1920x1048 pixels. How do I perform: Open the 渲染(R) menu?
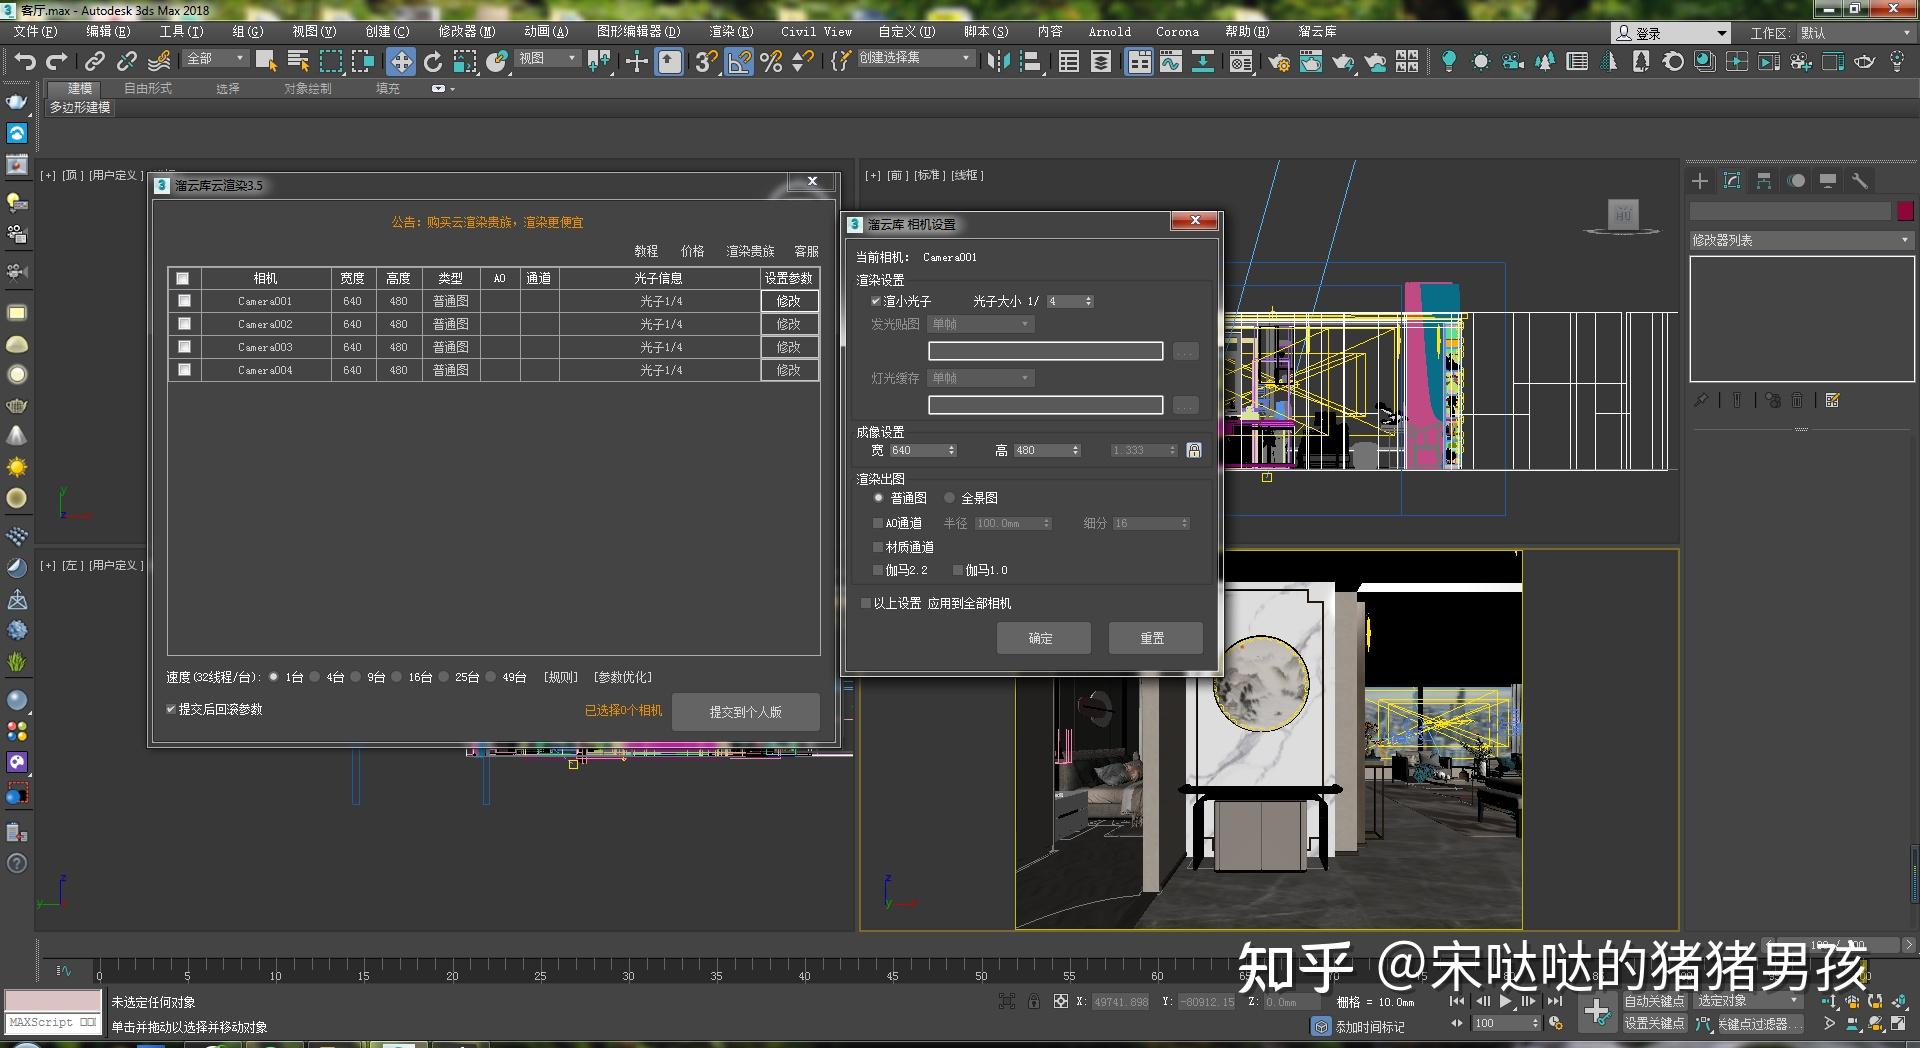pyautogui.click(x=731, y=32)
